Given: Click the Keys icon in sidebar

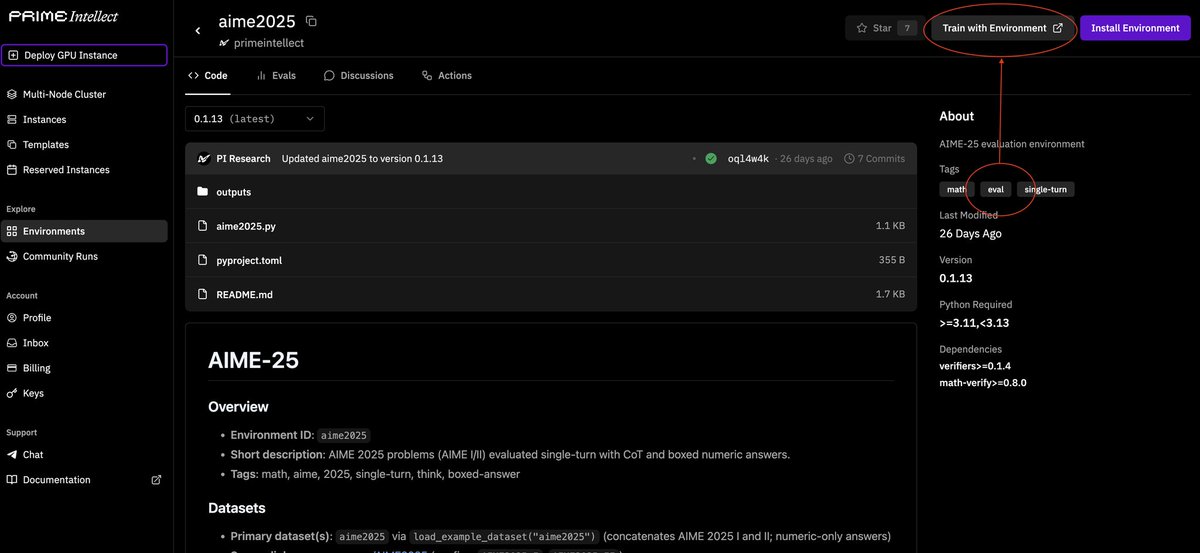Looking at the screenshot, I should (x=12, y=393).
